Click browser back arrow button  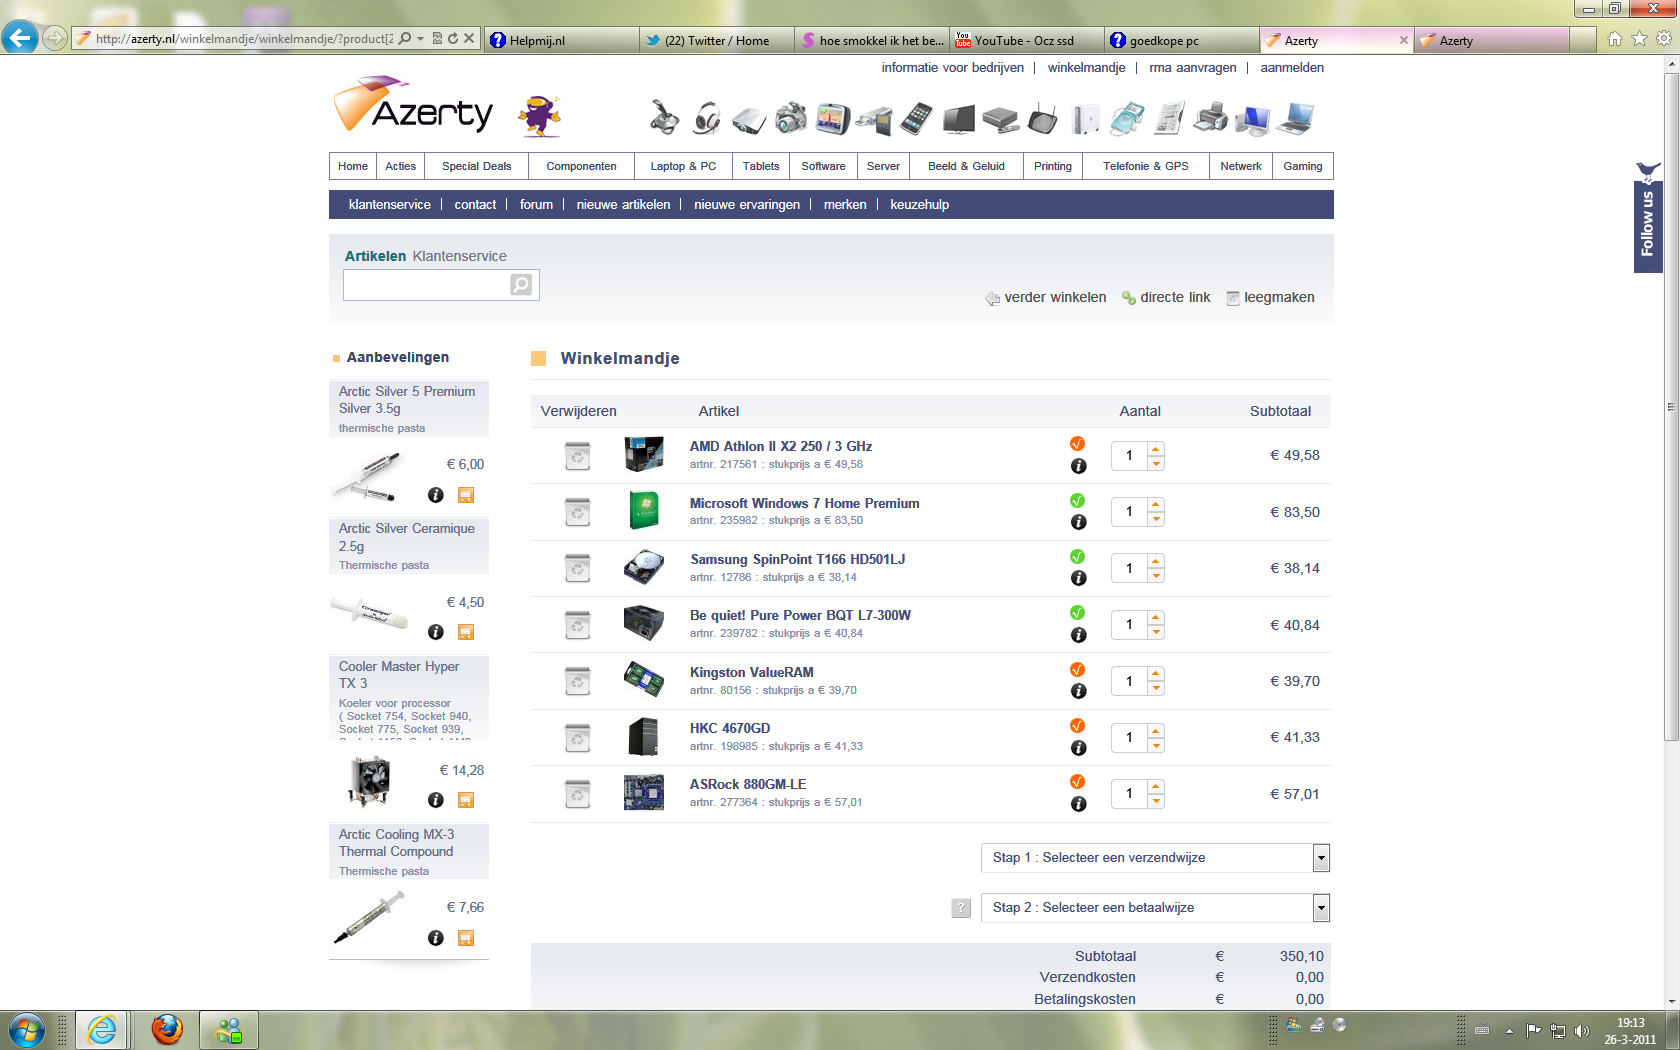(20, 38)
